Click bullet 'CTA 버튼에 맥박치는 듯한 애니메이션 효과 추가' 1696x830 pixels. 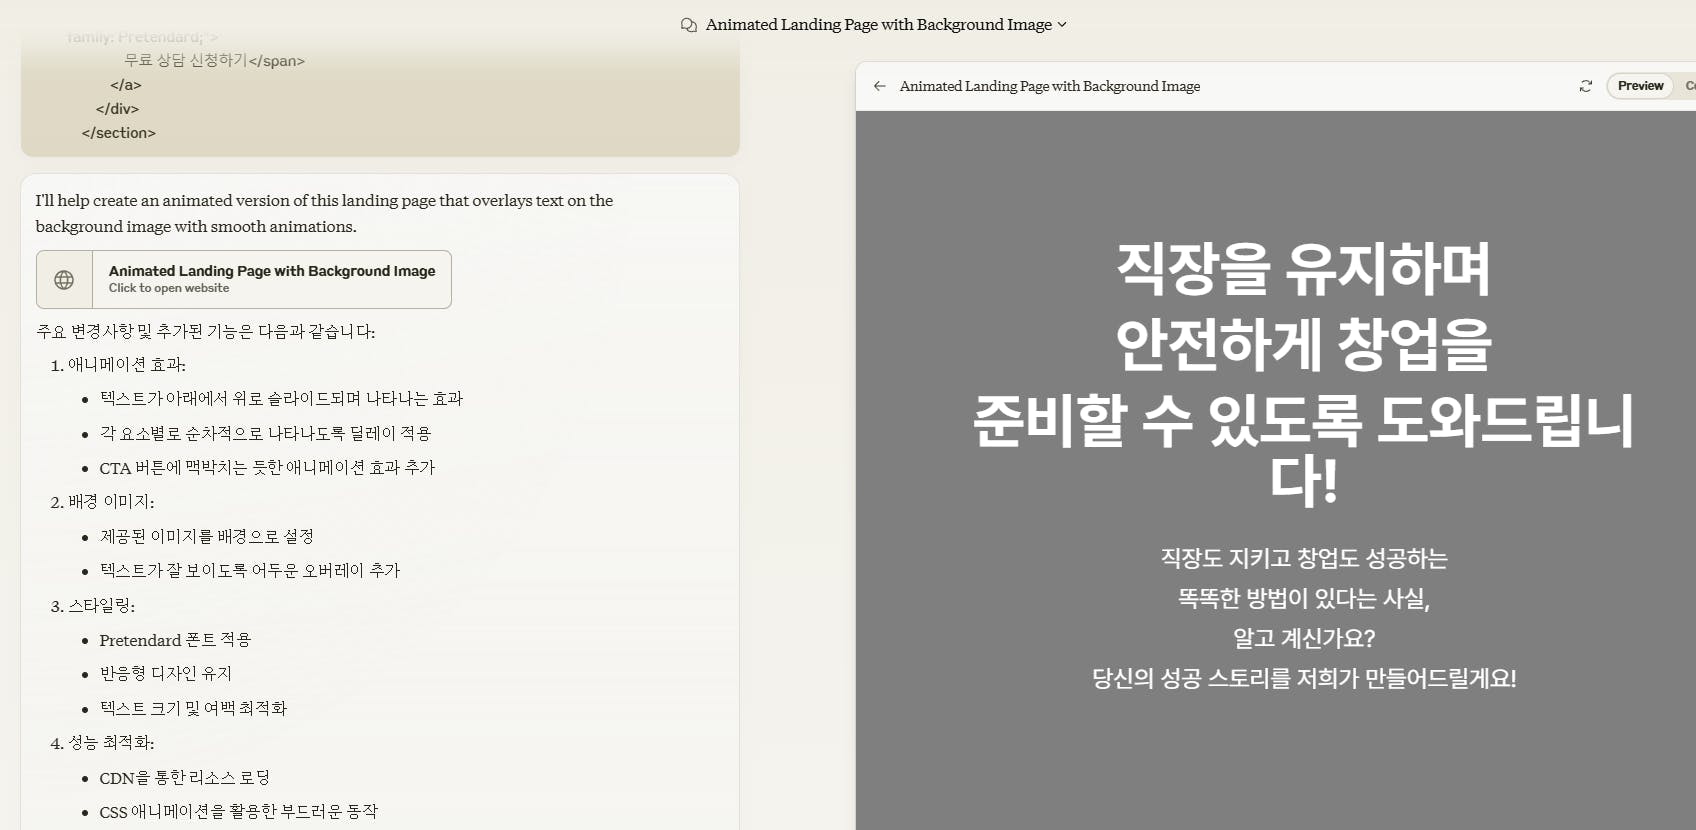(267, 467)
